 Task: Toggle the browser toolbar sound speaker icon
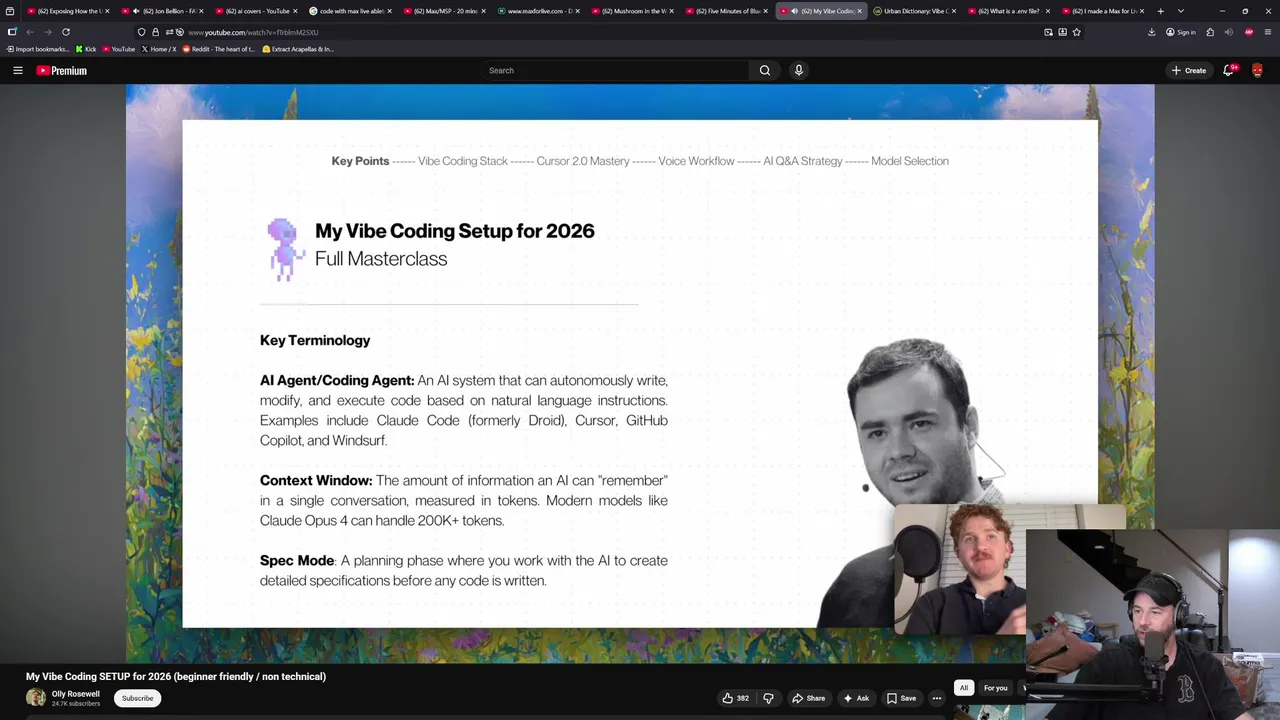(x=1229, y=32)
